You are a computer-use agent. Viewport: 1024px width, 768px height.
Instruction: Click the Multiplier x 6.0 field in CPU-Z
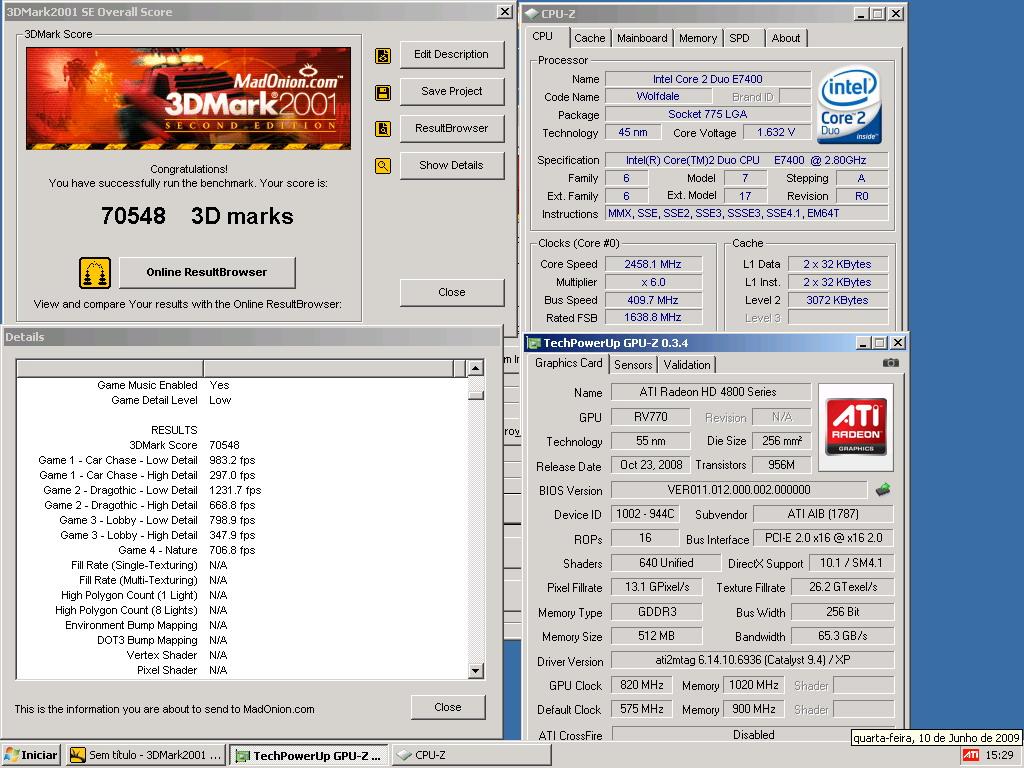click(x=653, y=282)
